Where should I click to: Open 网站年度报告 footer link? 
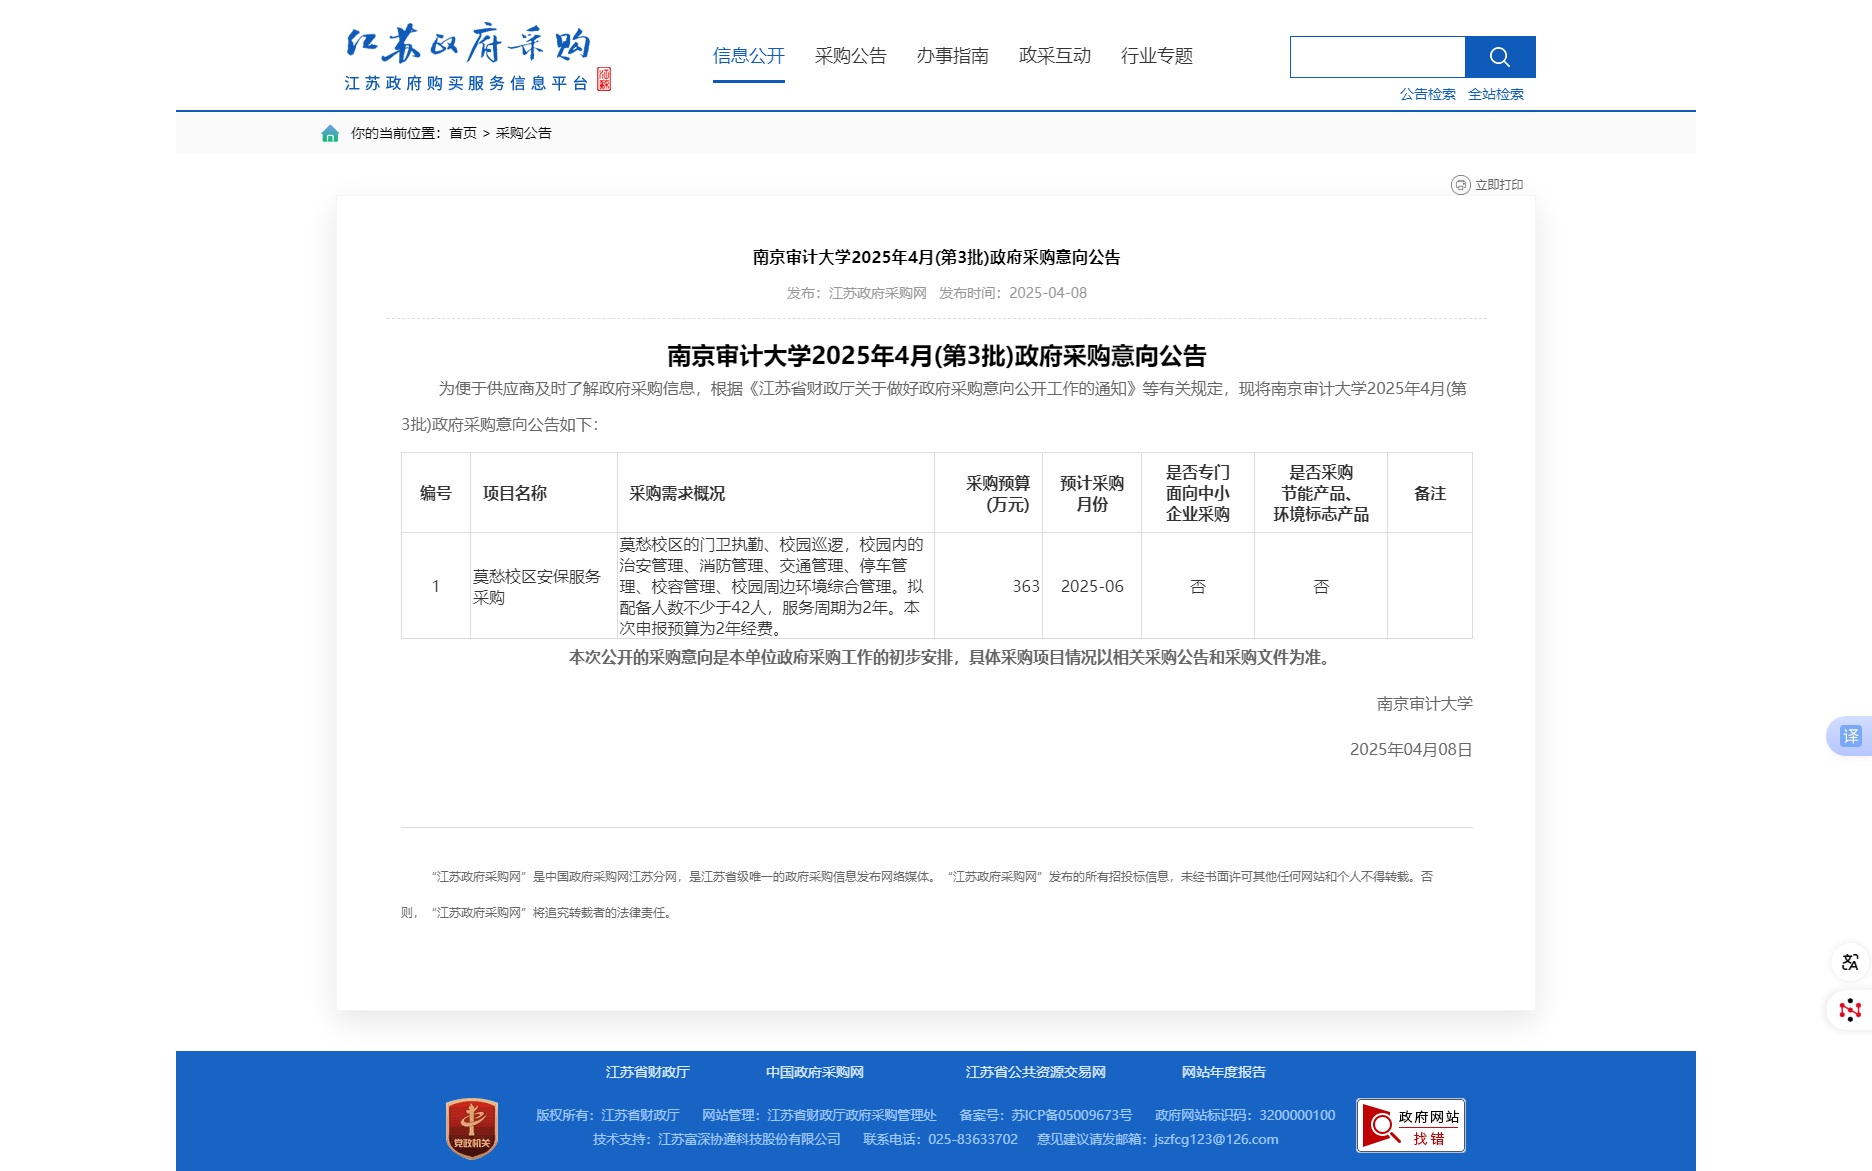pyautogui.click(x=1224, y=1072)
